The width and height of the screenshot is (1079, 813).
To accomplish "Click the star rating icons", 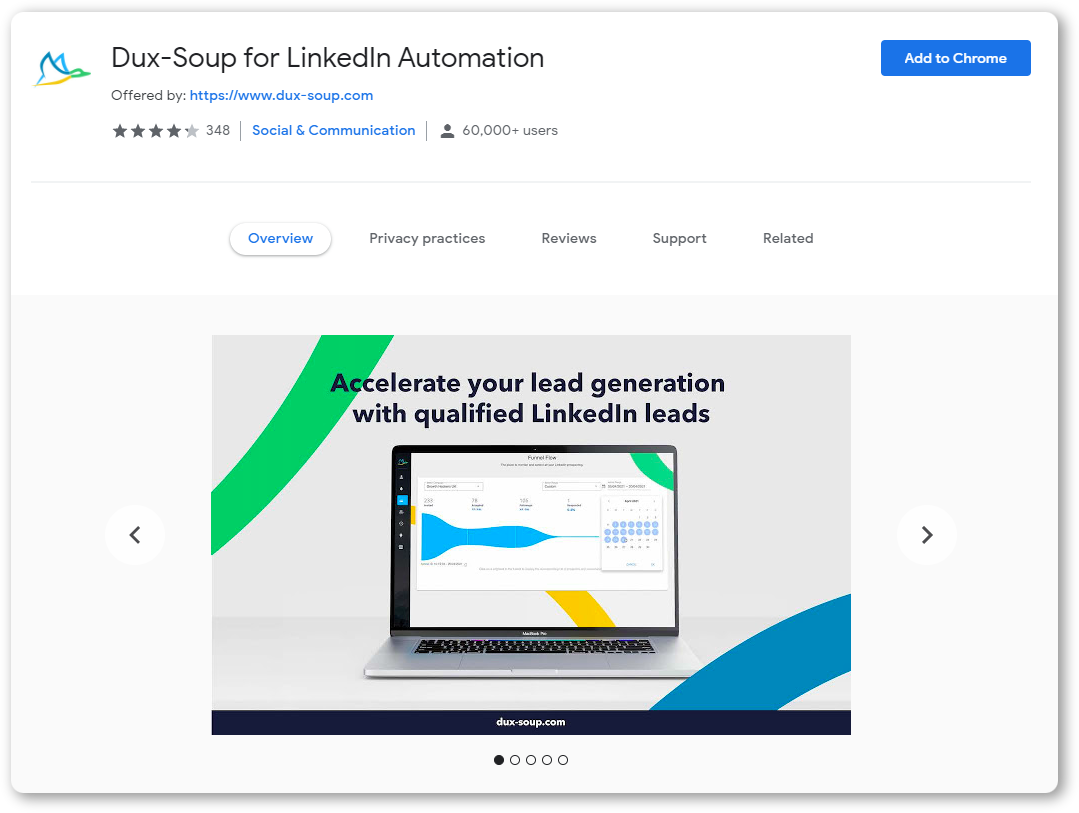I will pos(156,131).
